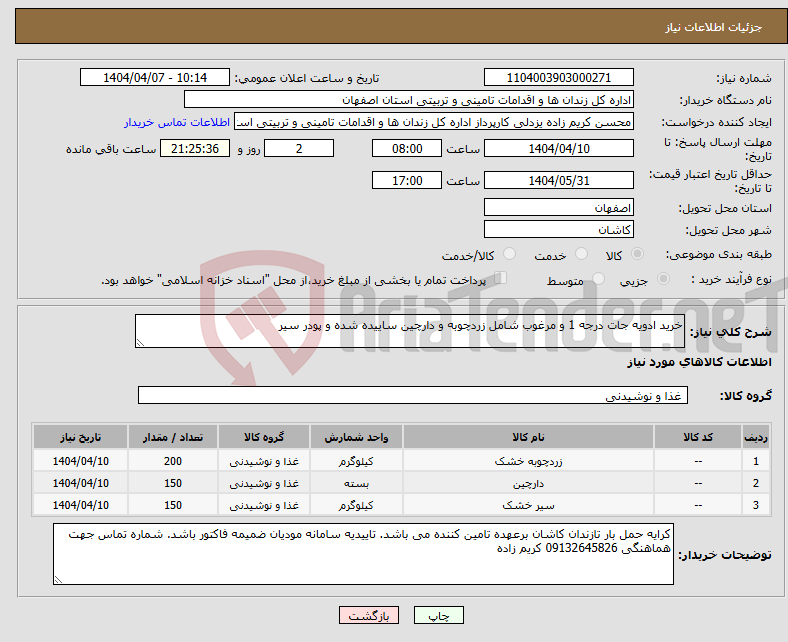Click the deadline time field 08:00
This screenshot has width=788, height=642.
[407, 148]
